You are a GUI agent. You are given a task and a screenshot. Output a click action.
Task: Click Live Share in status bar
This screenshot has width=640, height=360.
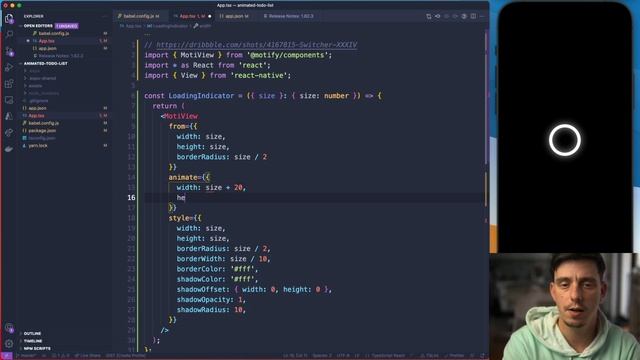pos(87,356)
